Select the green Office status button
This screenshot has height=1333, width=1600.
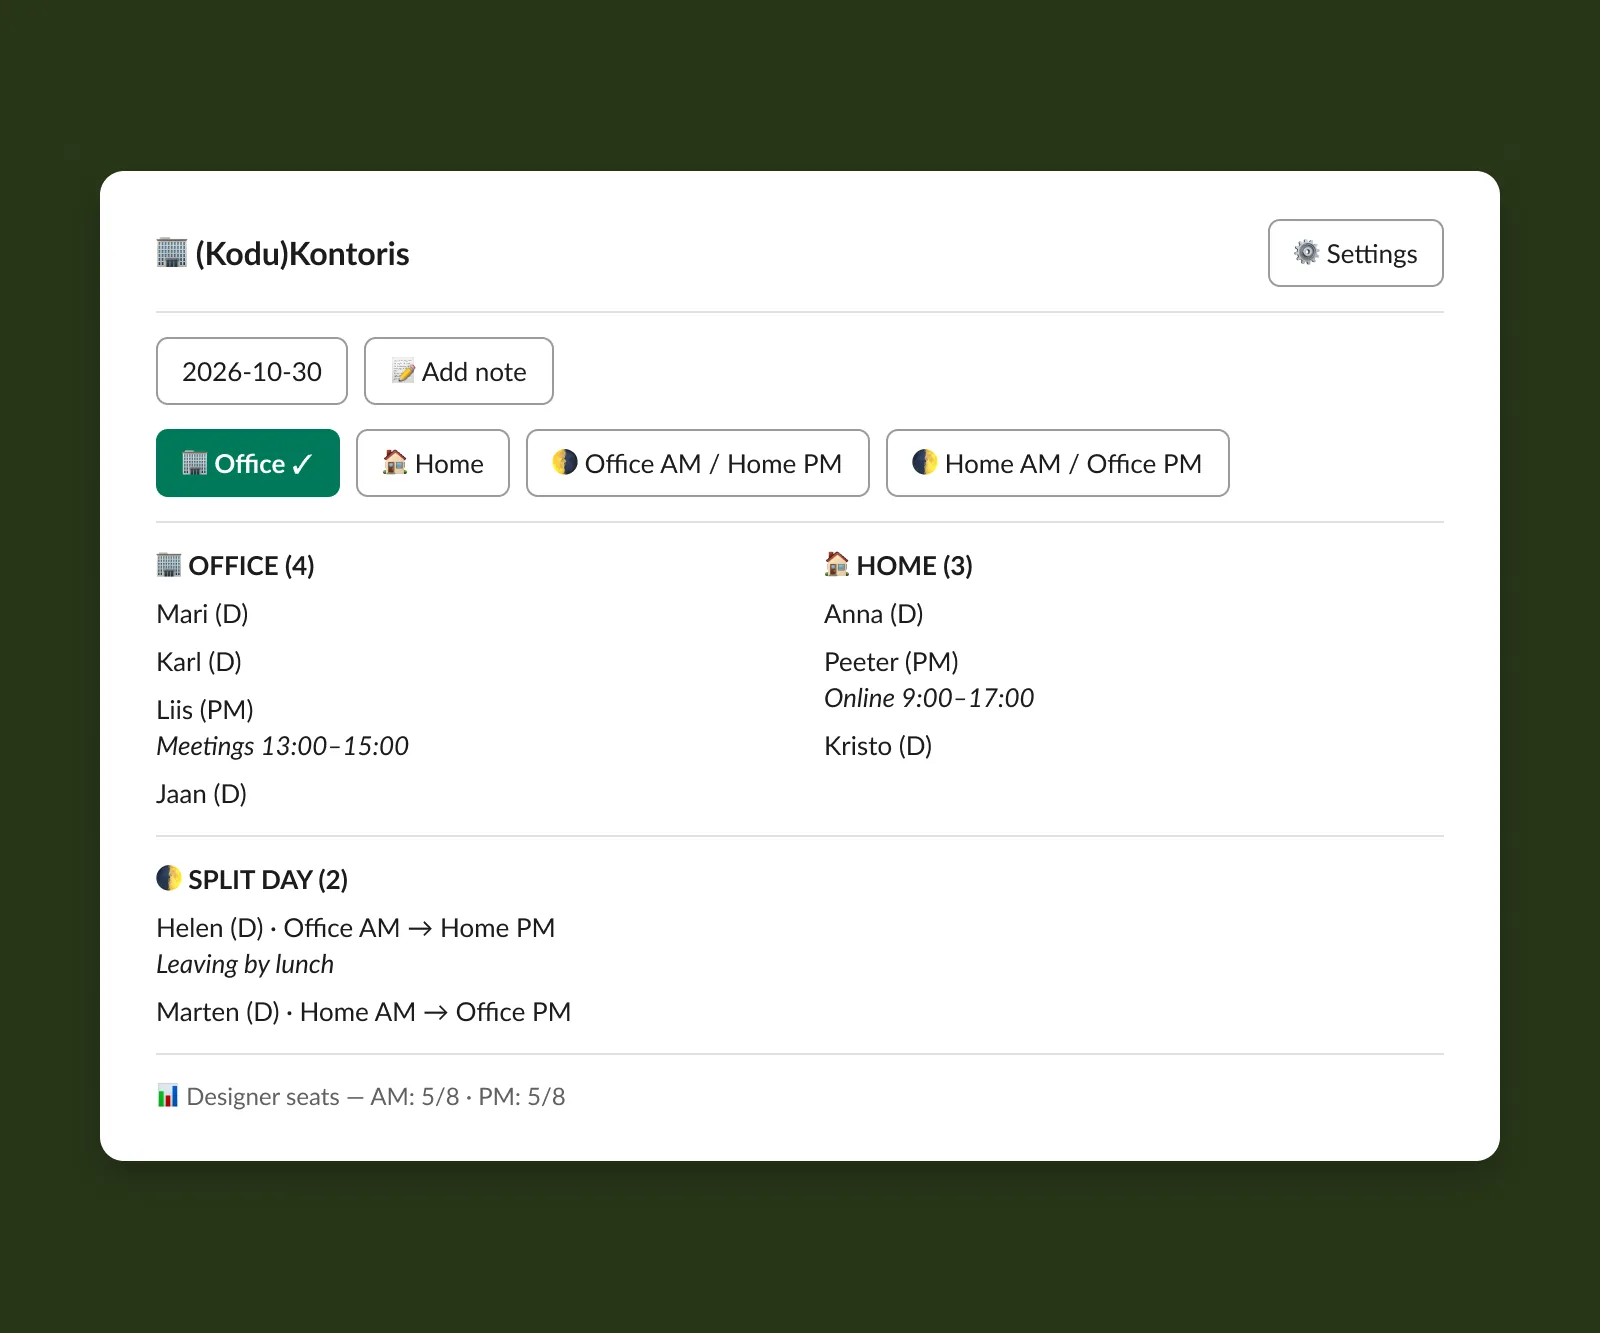click(248, 463)
